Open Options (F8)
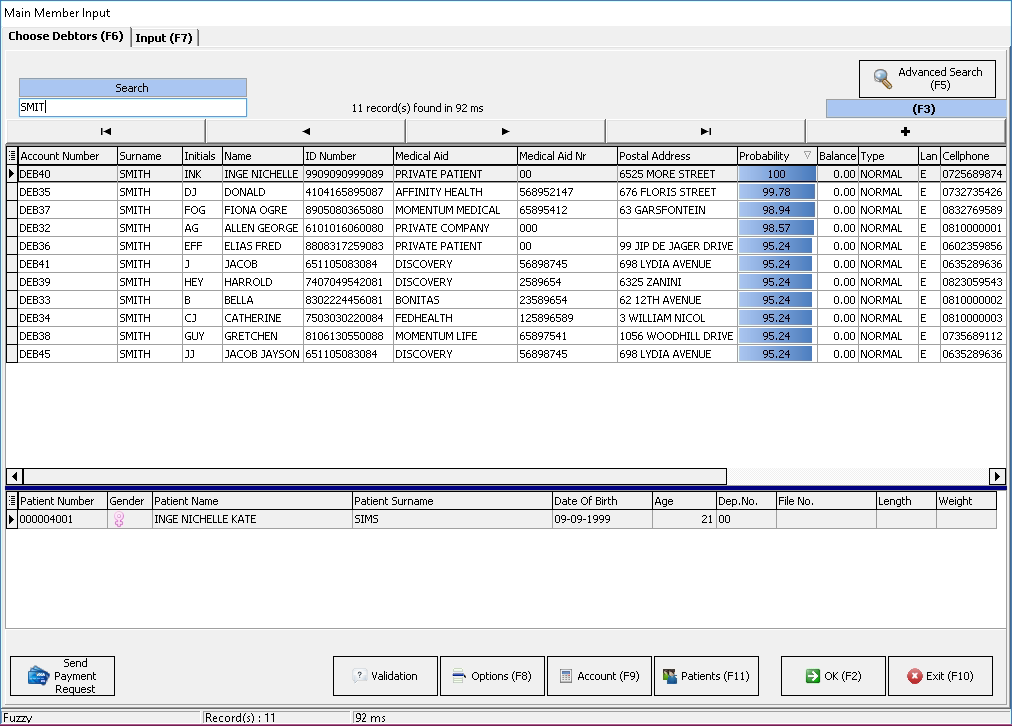The image size is (1012, 726). click(491, 676)
